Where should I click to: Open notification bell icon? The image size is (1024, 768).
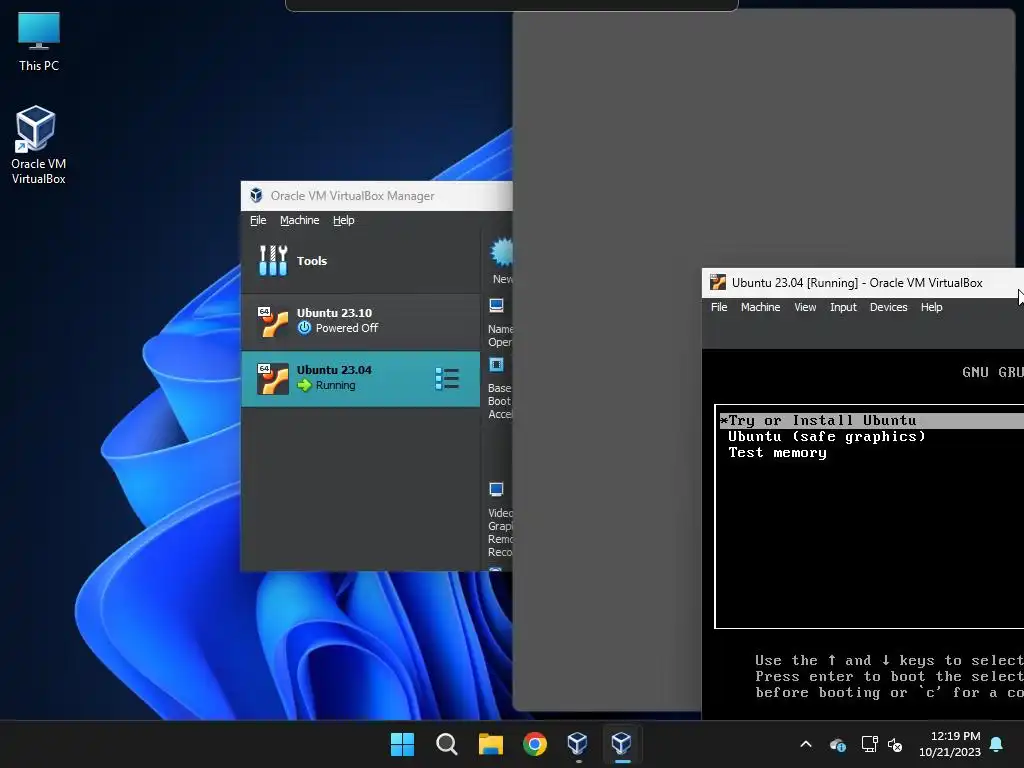point(997,744)
